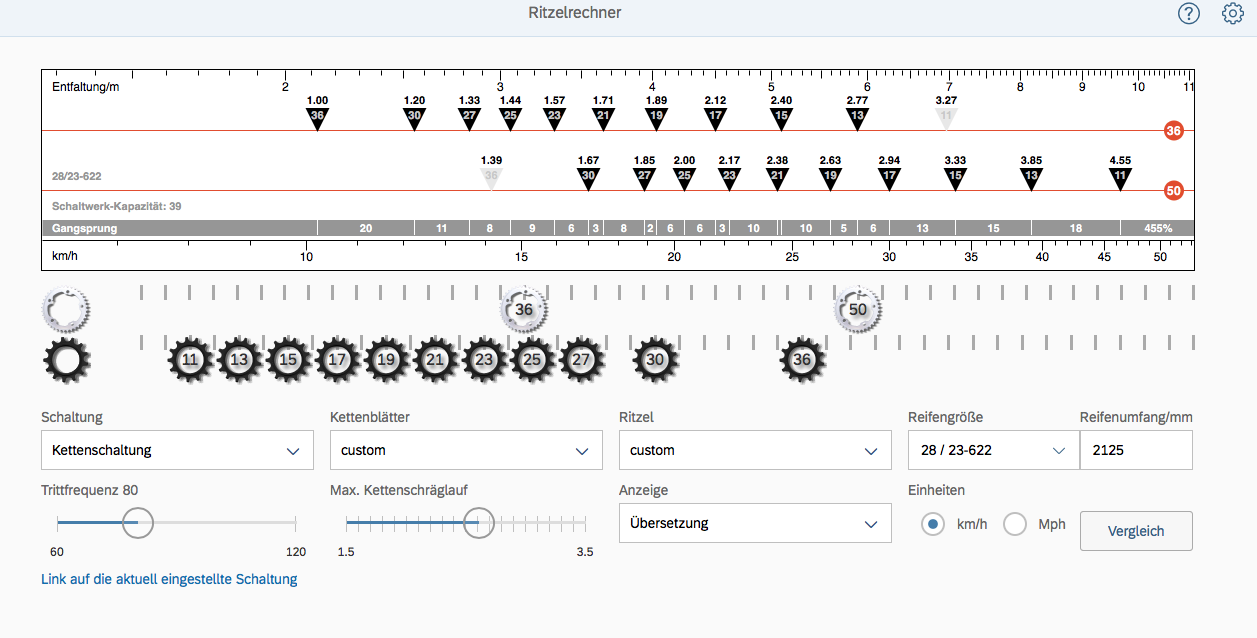The image size is (1257, 638).
Task: Open the help question mark icon
Action: tap(1188, 13)
